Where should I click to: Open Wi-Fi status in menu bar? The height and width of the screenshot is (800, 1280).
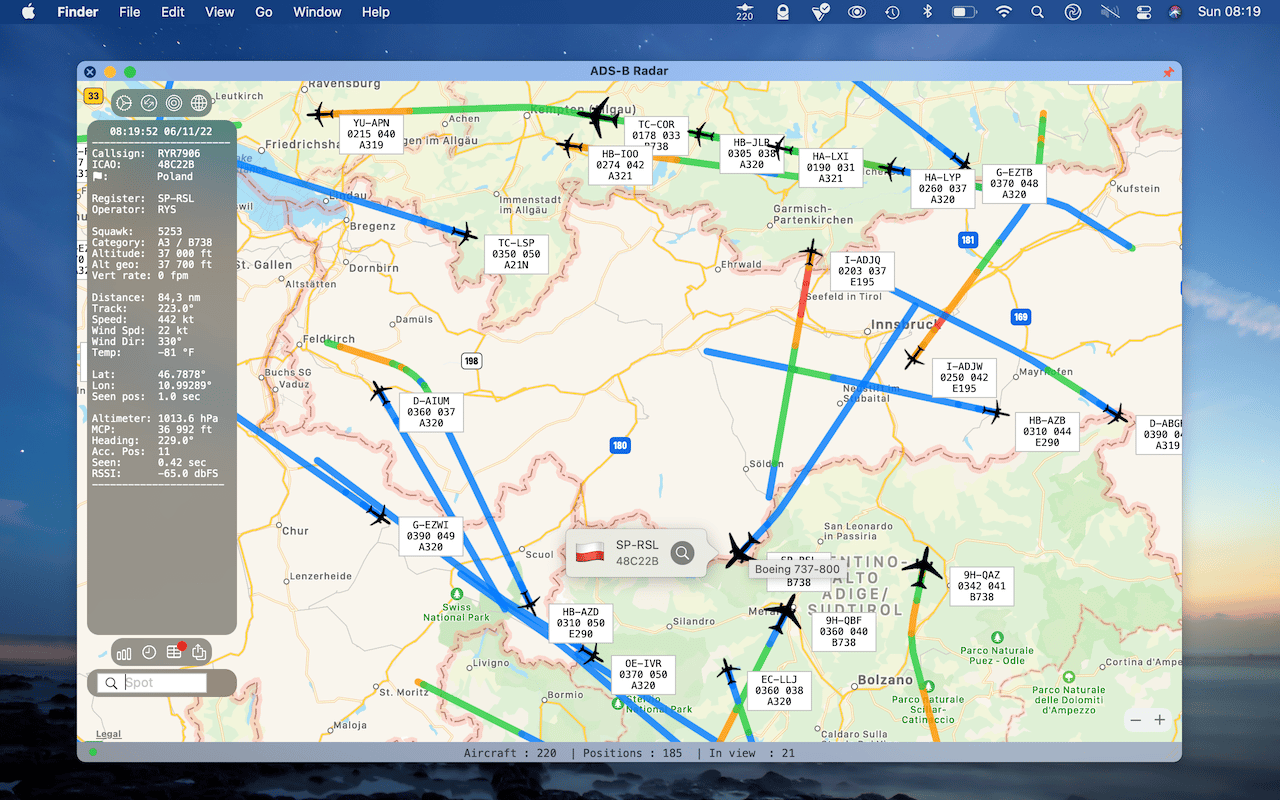1003,12
